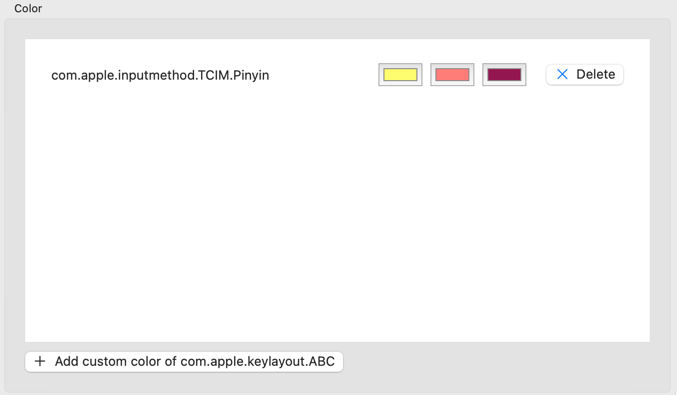Change the last Pinyin color swatch

pyautogui.click(x=504, y=75)
